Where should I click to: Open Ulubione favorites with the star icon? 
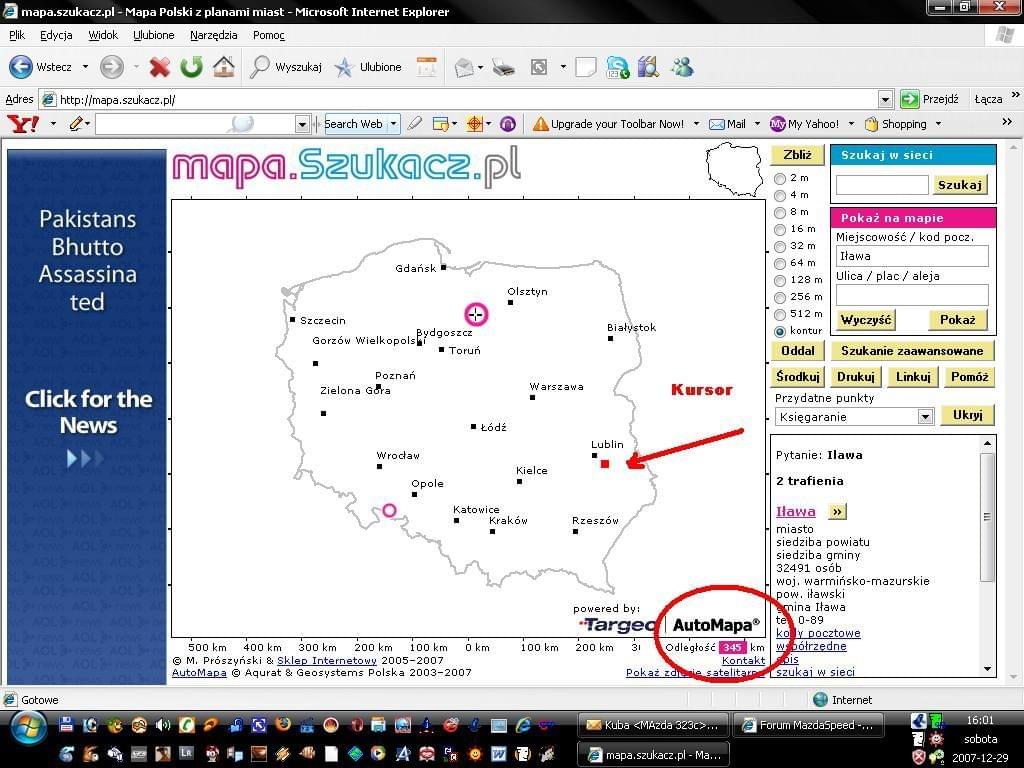pyautogui.click(x=344, y=67)
